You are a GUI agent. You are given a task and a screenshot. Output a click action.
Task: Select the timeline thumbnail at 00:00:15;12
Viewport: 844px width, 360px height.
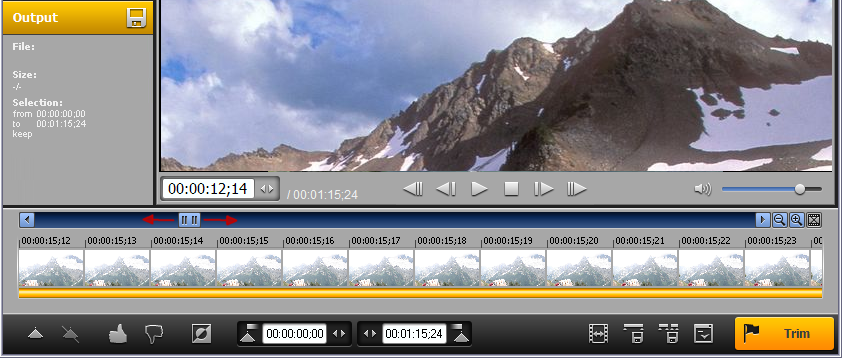coord(51,267)
